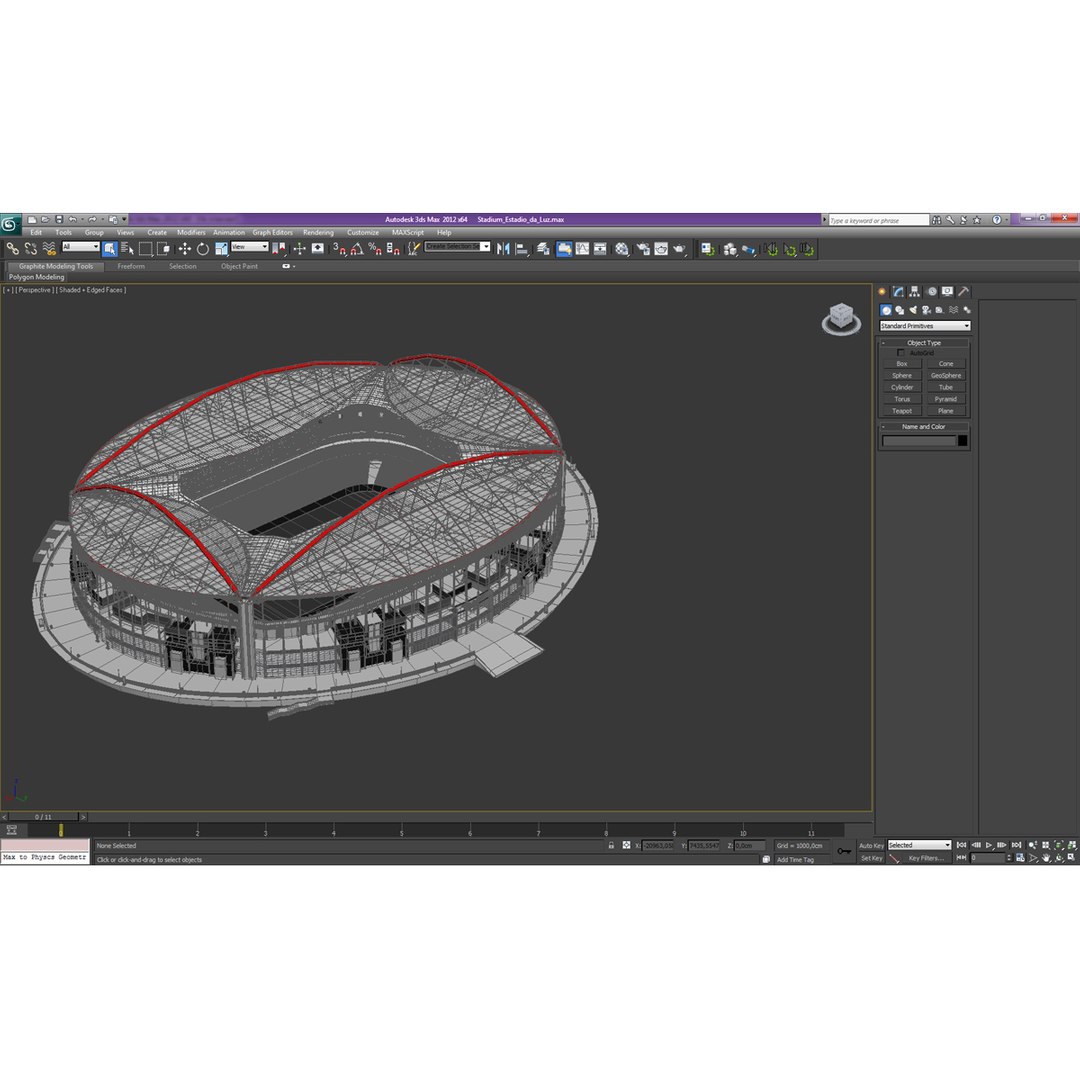Open the Motion panel tab icon
Viewport: 1080px width, 1080px height.
click(x=931, y=292)
